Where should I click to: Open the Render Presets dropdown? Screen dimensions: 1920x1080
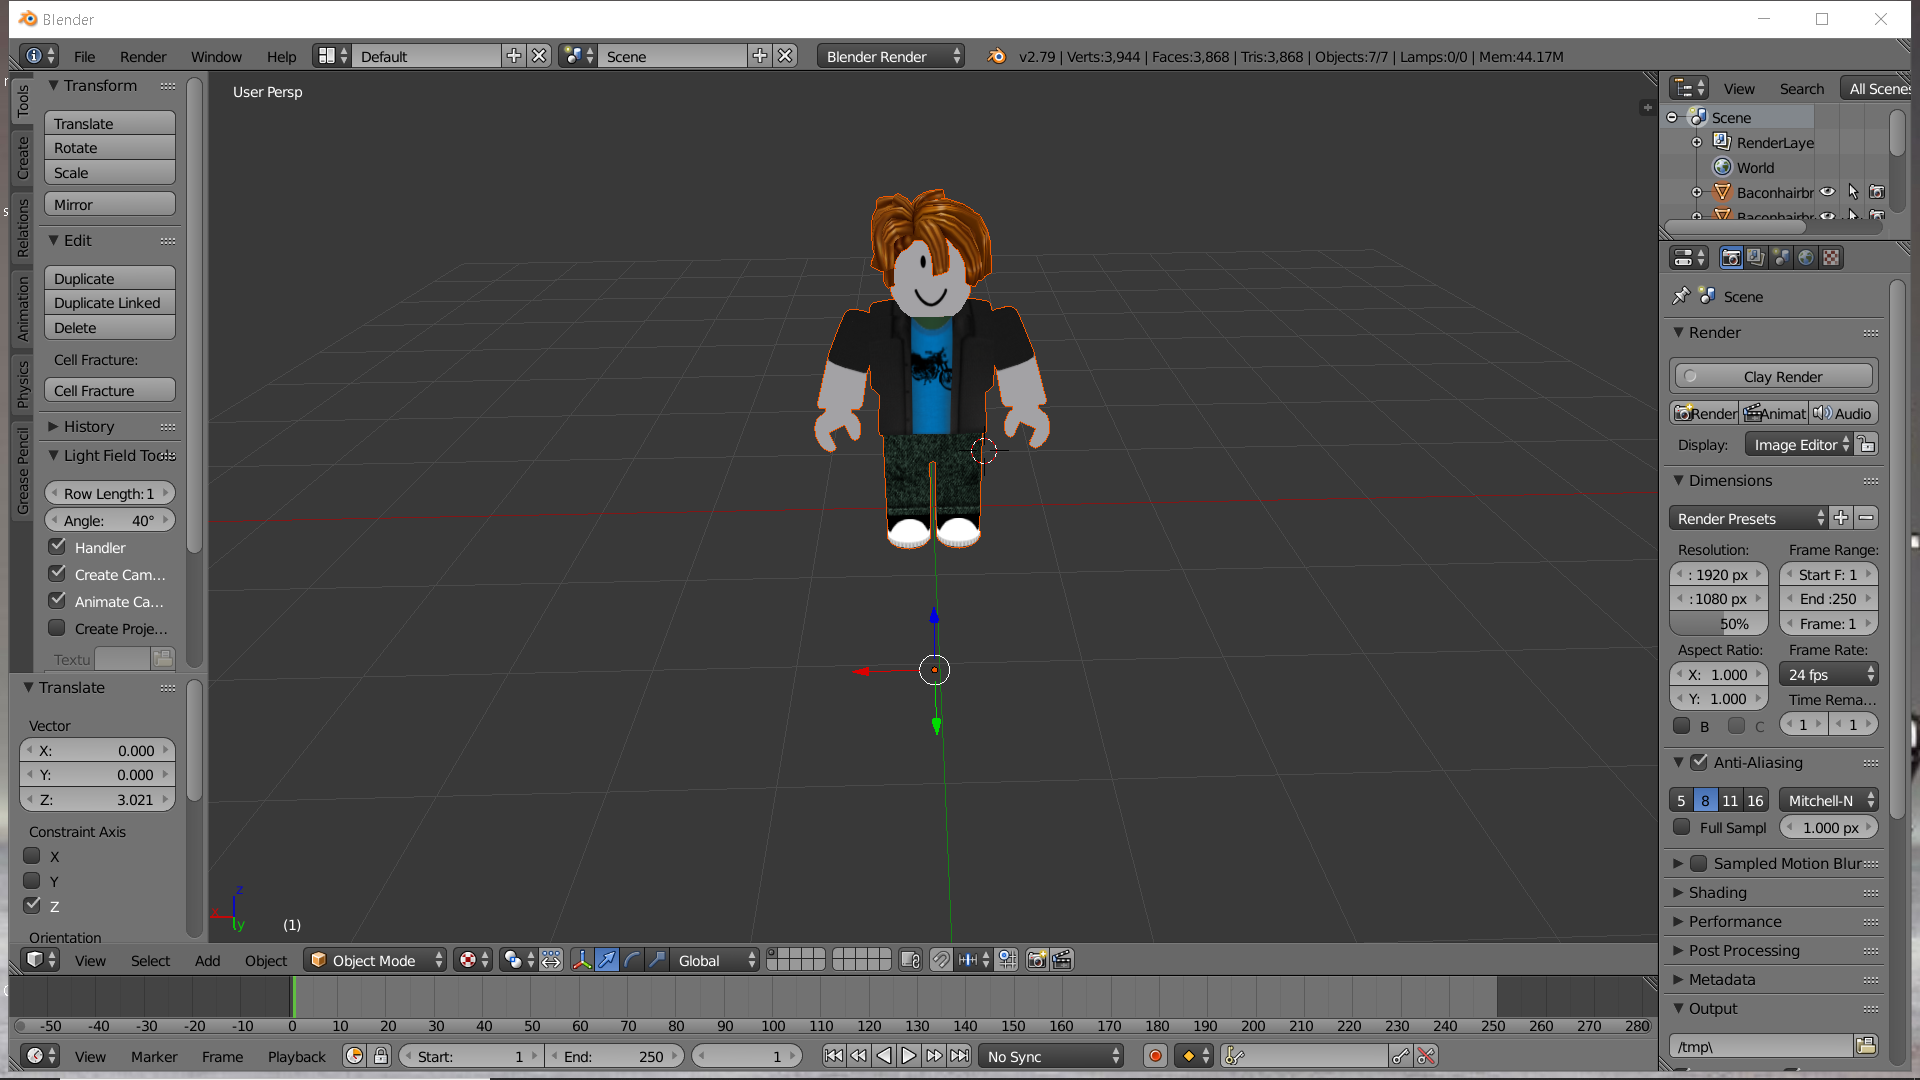pos(1748,518)
